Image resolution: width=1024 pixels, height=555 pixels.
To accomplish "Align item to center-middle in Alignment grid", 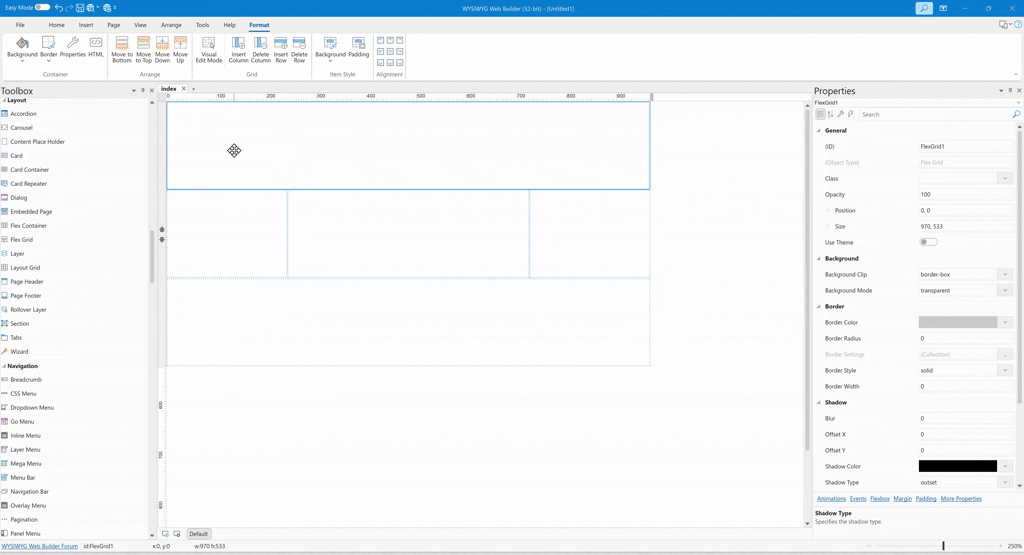I will (390, 52).
